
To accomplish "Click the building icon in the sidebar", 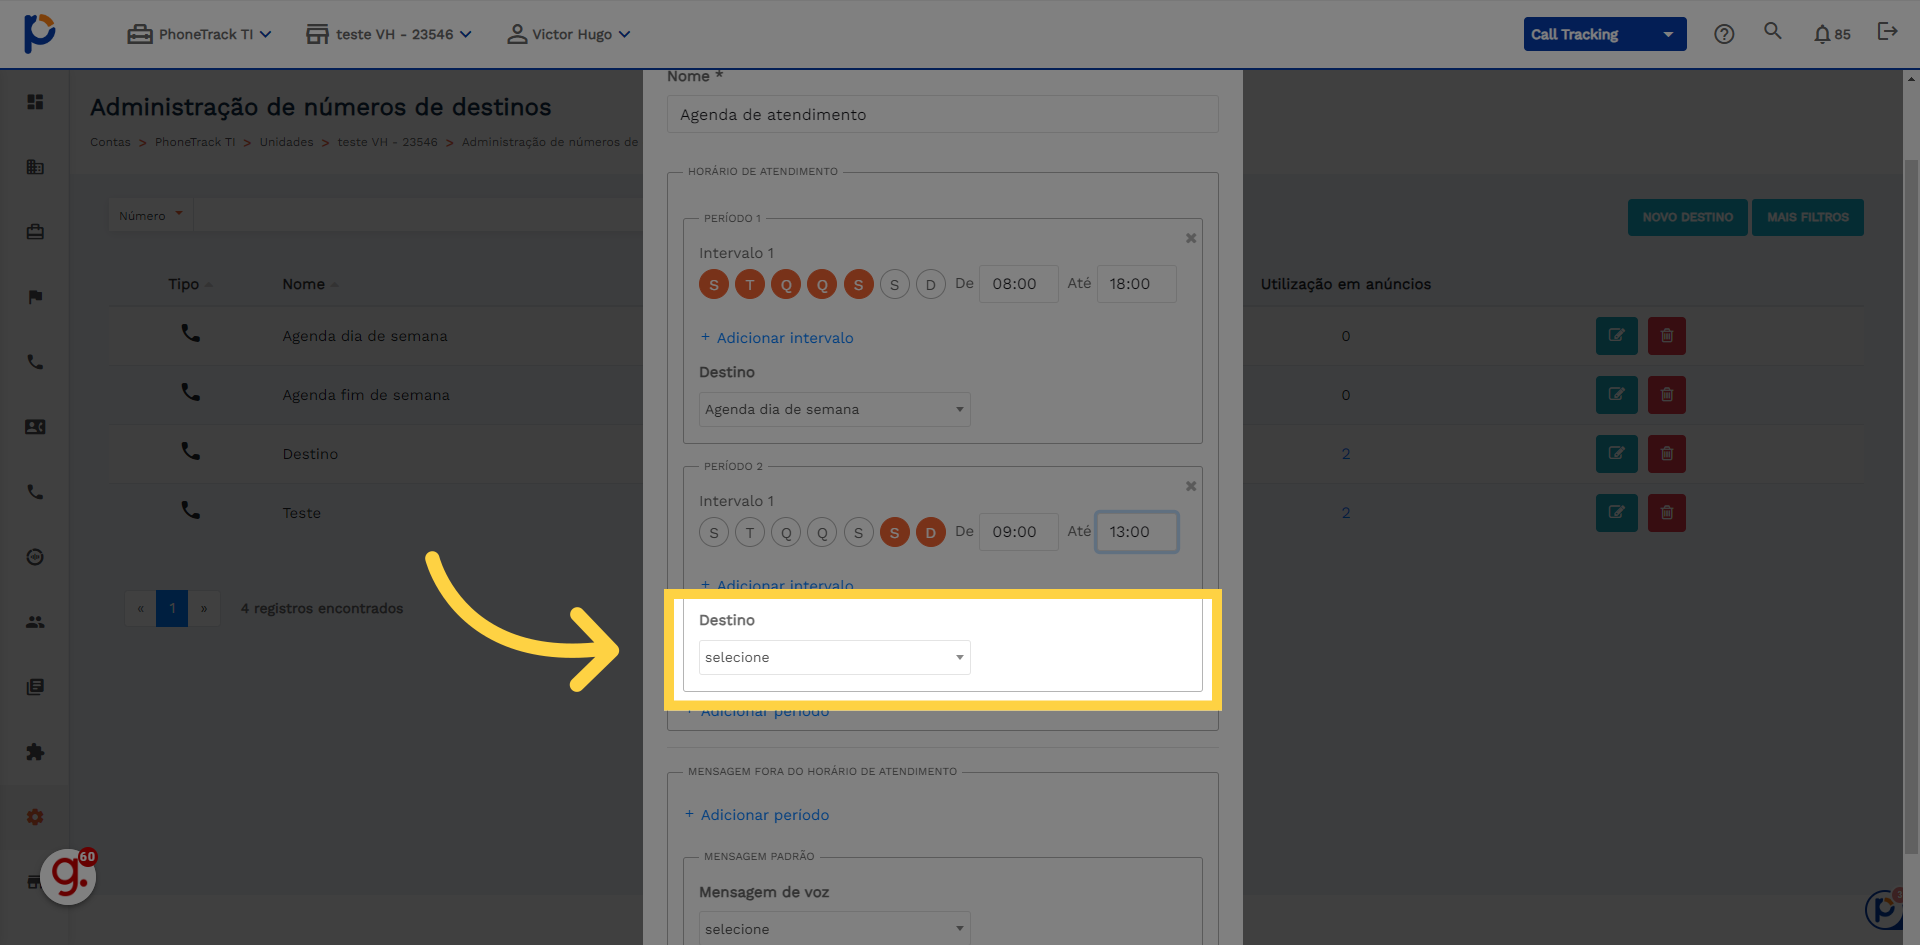I will (35, 167).
